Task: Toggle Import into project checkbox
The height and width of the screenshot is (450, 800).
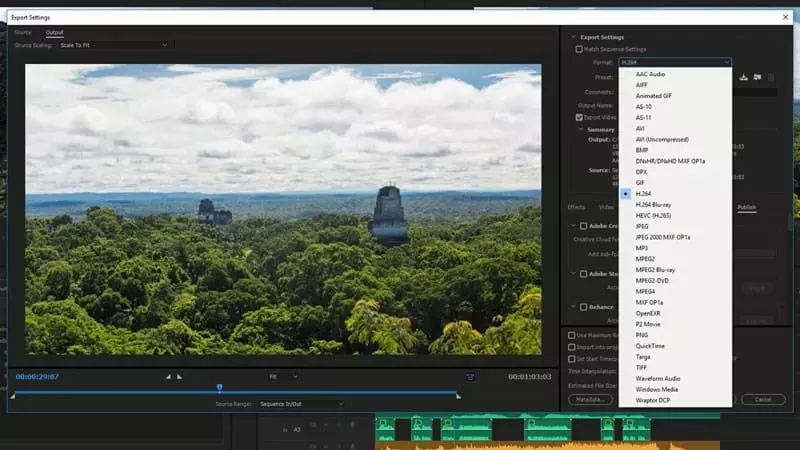Action: (572, 347)
